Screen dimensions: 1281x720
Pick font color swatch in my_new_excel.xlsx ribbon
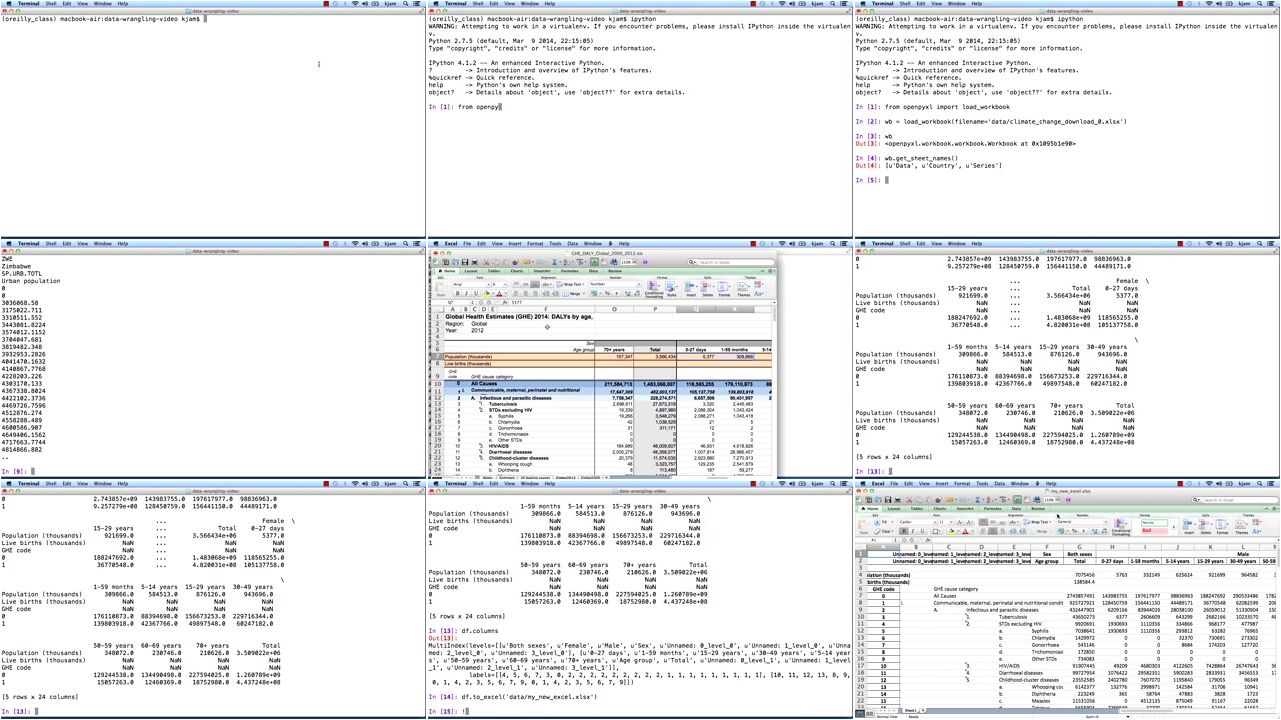pyautogui.click(x=965, y=531)
